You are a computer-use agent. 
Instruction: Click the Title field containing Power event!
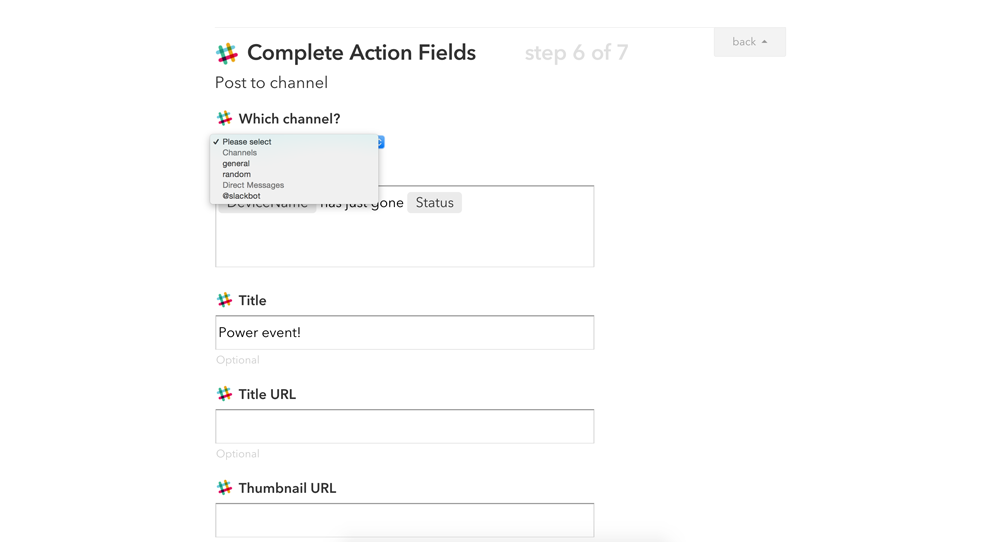(x=404, y=333)
